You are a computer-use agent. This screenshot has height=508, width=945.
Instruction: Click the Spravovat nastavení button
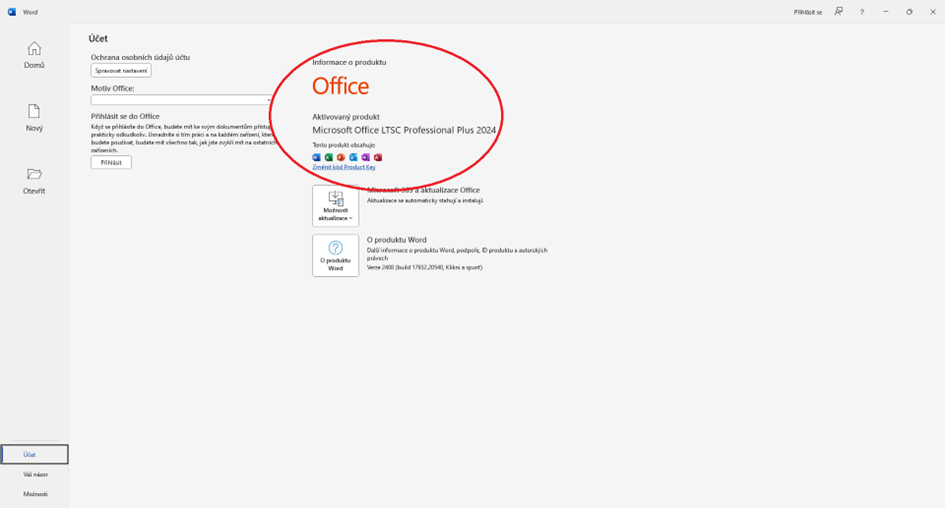tap(120, 71)
